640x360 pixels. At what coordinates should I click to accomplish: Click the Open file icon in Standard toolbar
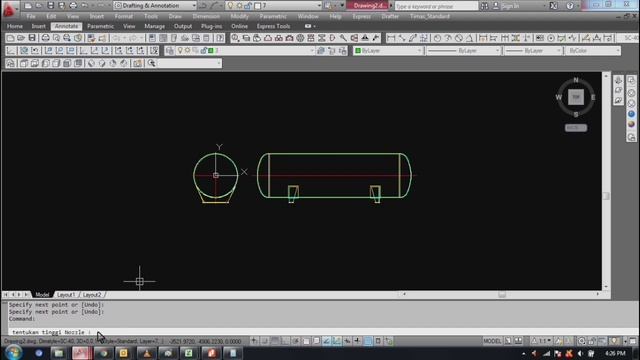click(21, 38)
